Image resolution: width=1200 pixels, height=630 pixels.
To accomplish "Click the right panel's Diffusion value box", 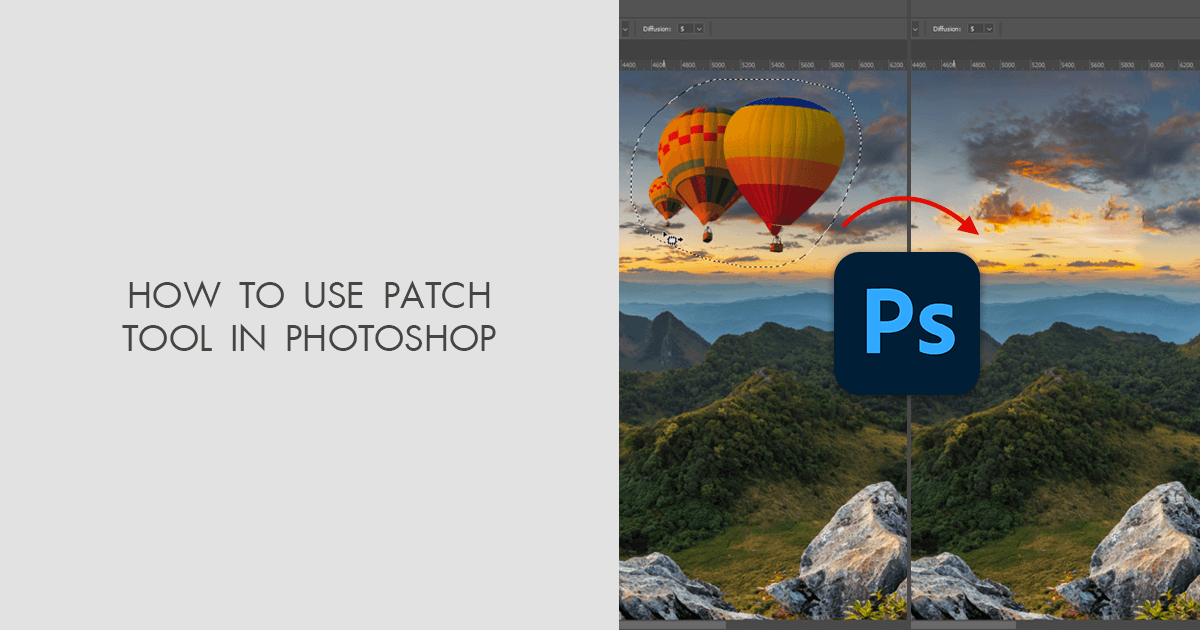I will (x=977, y=29).
